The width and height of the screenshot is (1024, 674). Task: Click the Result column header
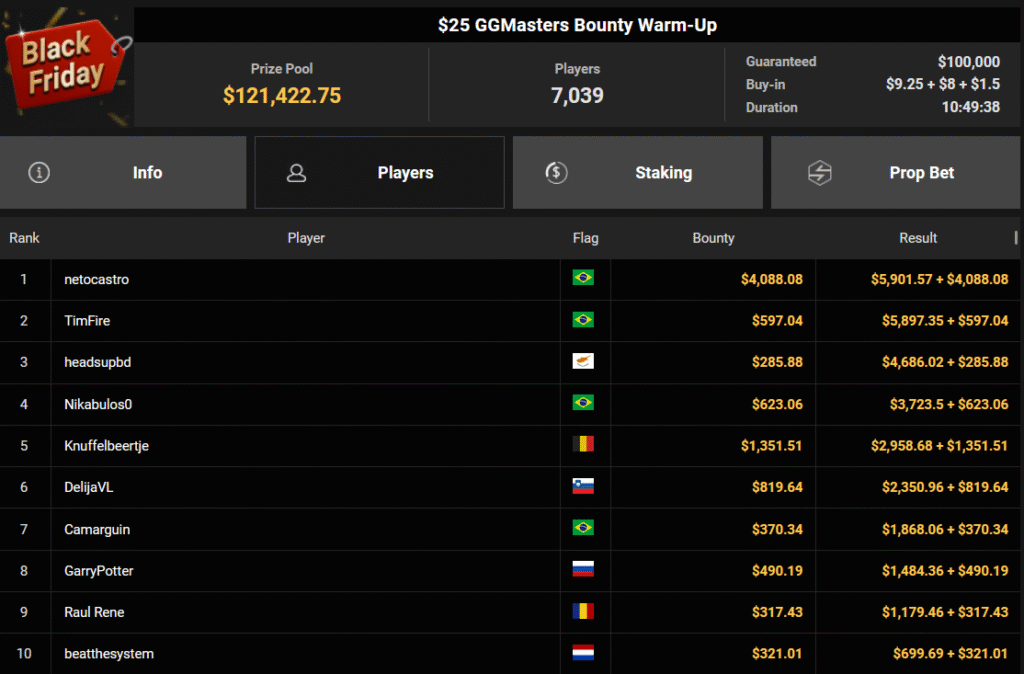click(x=917, y=238)
